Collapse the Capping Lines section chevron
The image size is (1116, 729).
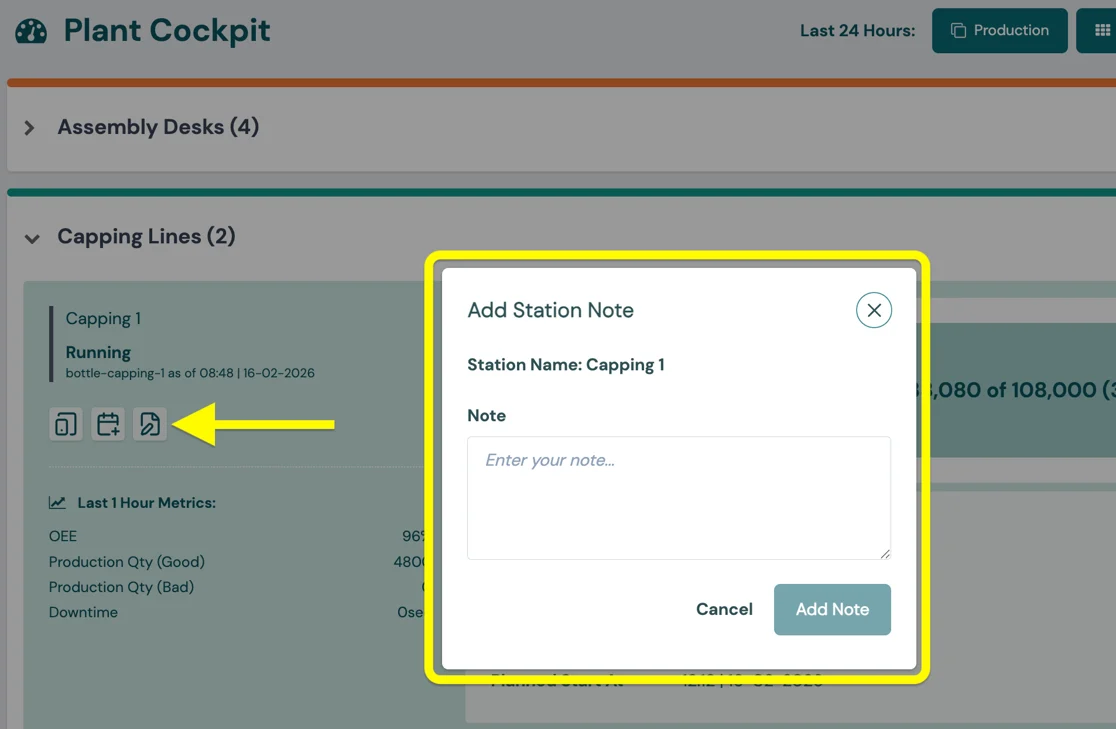[32, 239]
